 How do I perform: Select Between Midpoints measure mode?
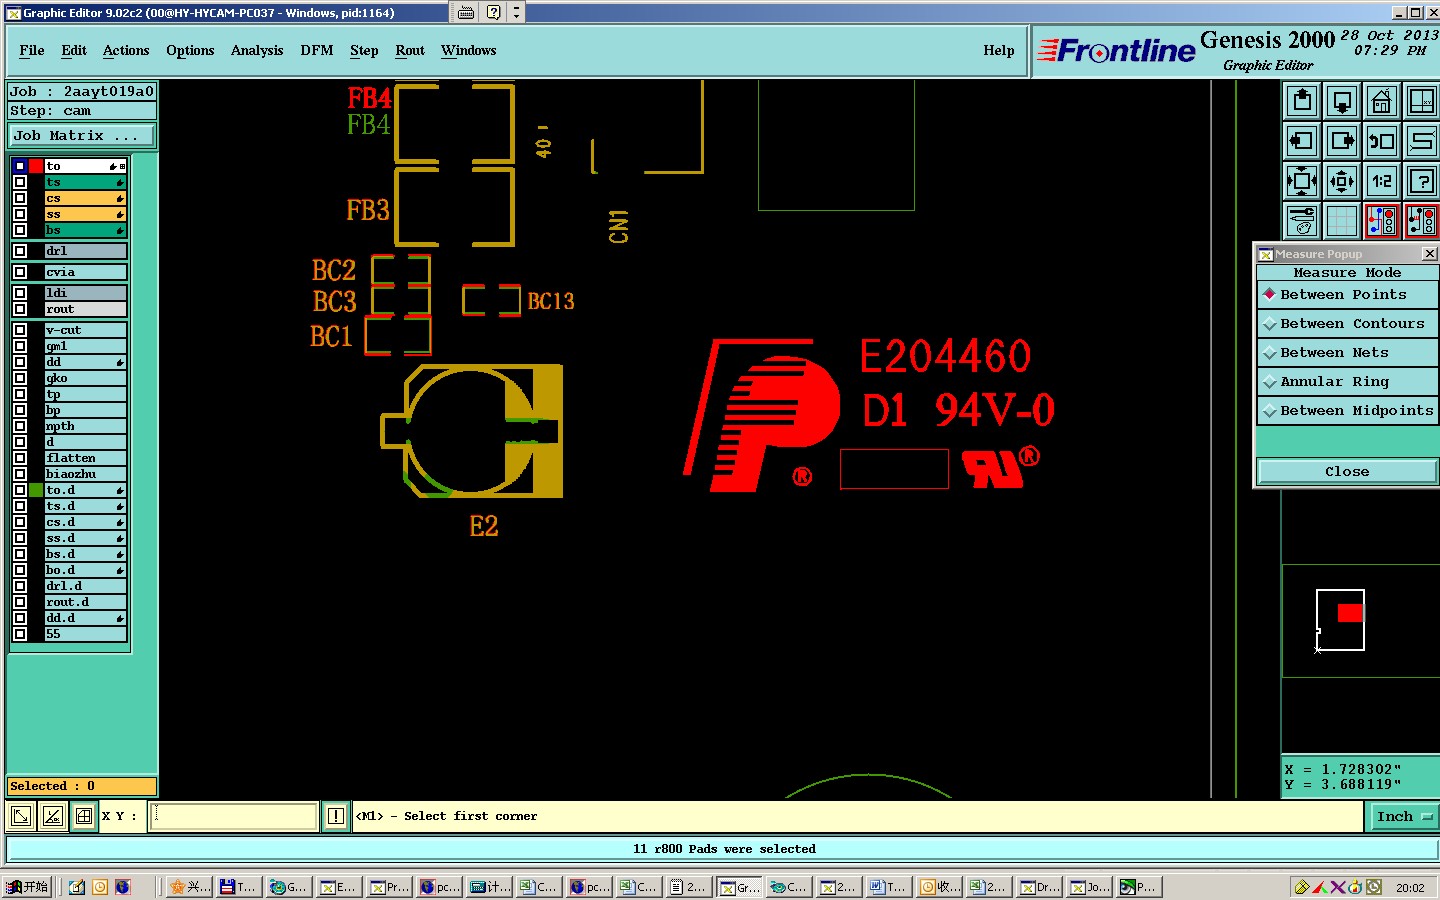coord(1347,411)
